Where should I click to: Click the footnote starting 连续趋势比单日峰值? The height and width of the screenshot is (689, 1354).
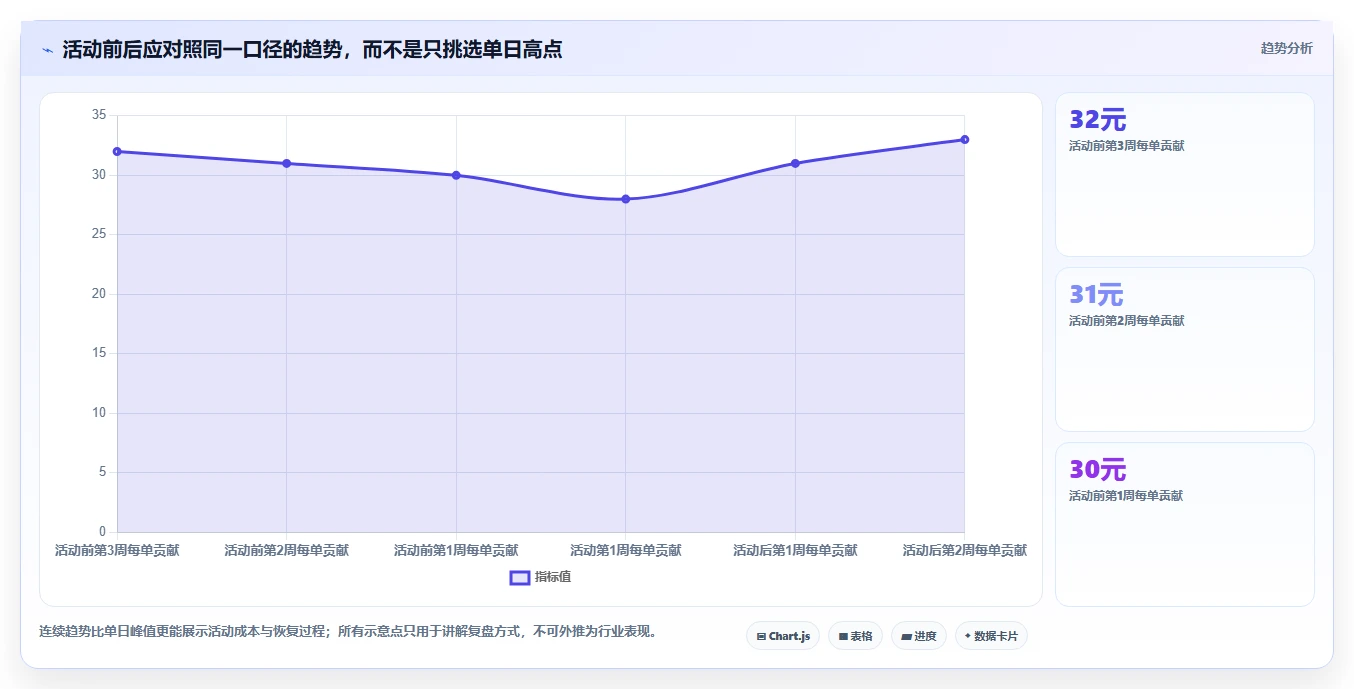[348, 632]
